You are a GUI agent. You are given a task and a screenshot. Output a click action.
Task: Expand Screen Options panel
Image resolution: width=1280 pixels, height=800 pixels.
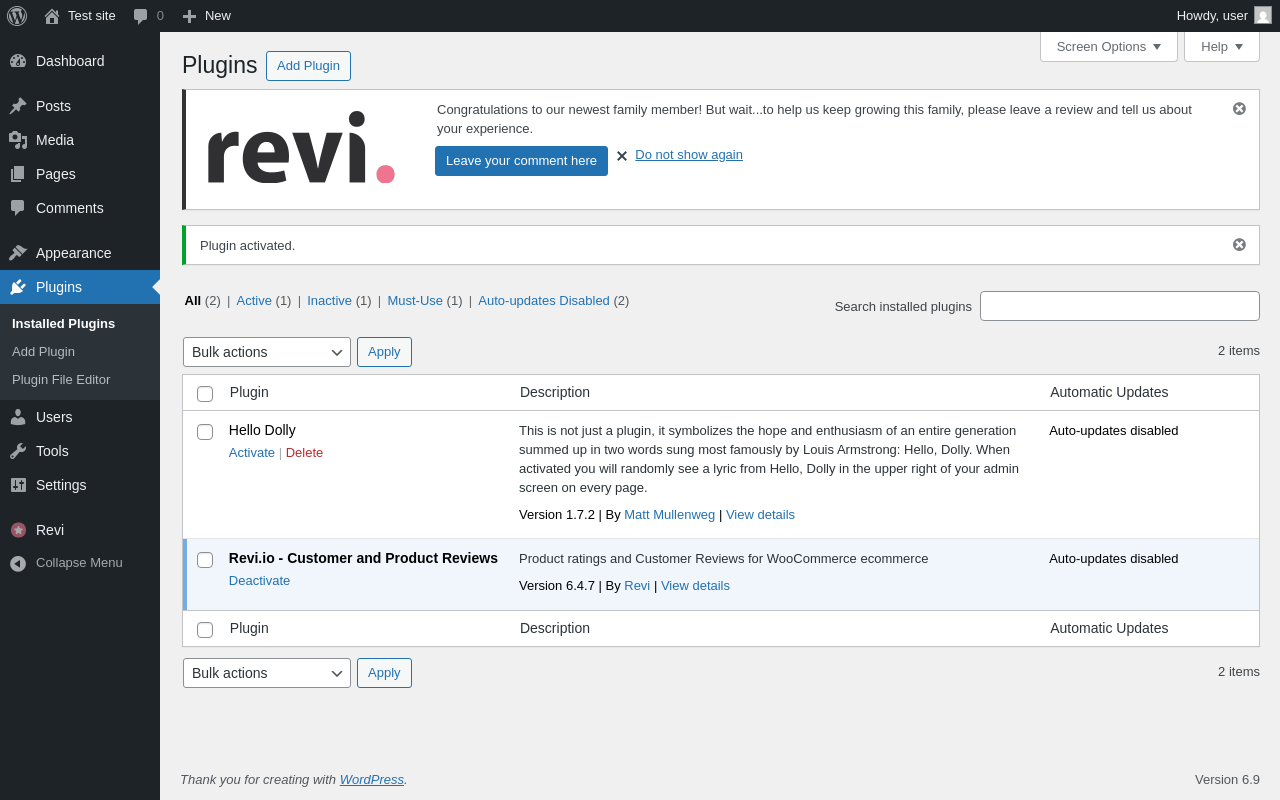(1109, 46)
